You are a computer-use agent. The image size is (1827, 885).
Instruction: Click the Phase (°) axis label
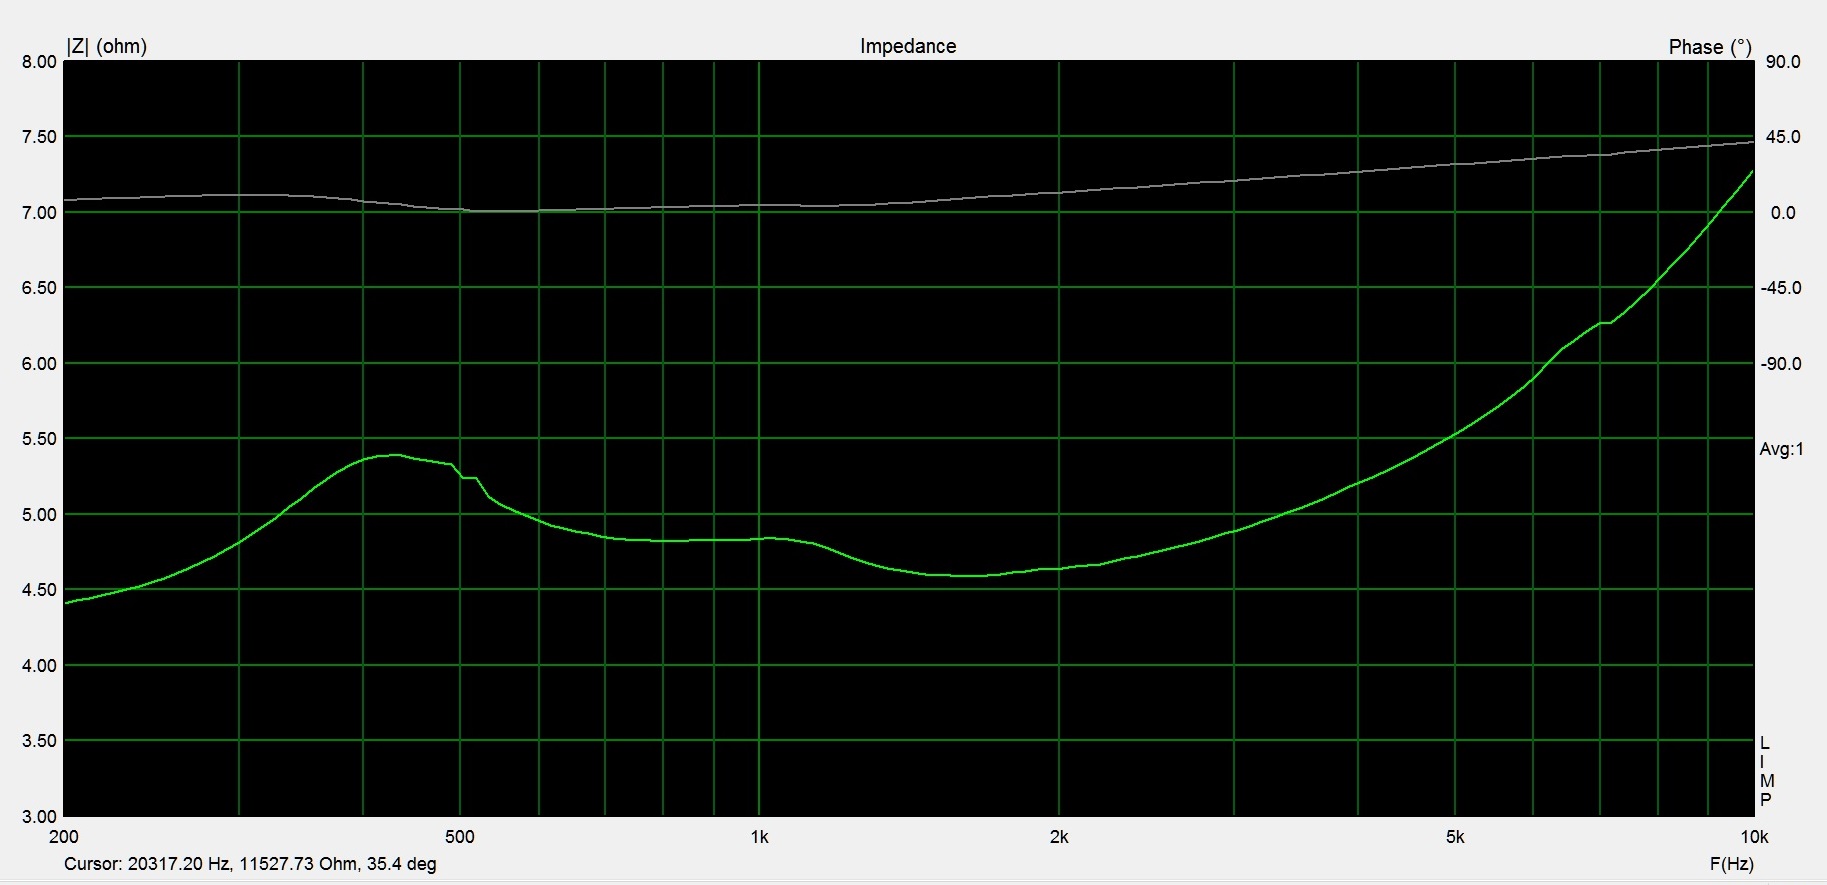click(x=1709, y=47)
